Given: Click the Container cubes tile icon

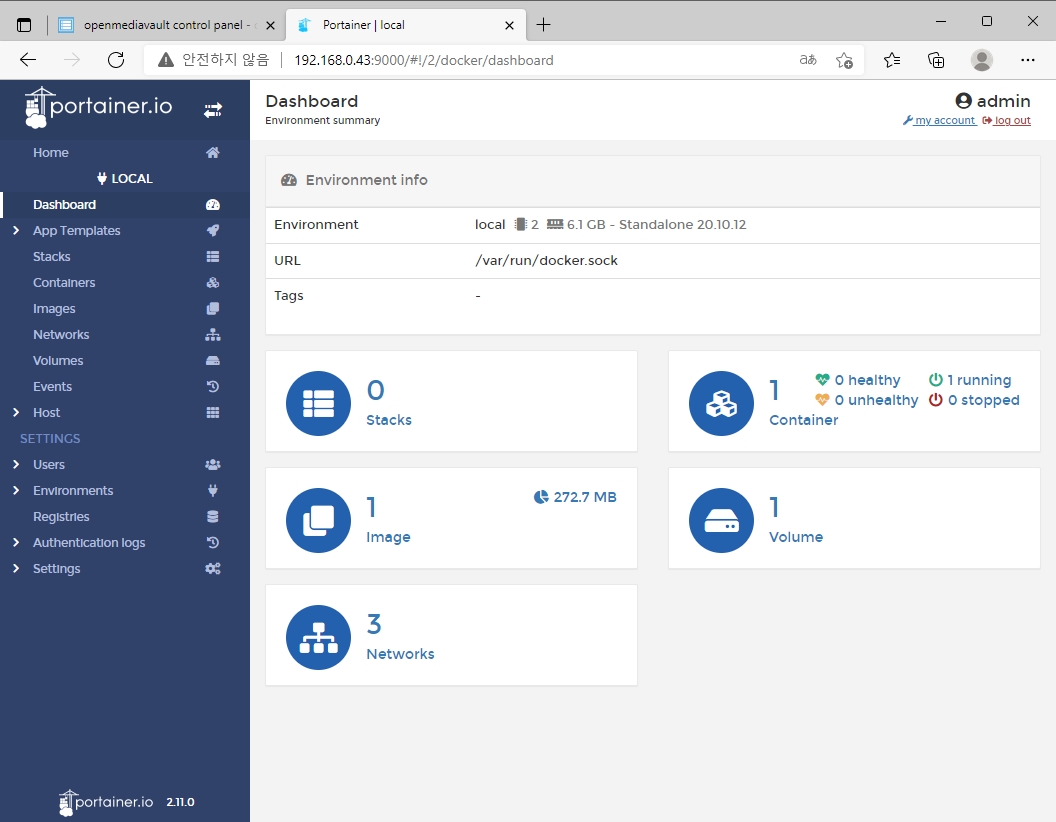Looking at the screenshot, I should point(721,403).
